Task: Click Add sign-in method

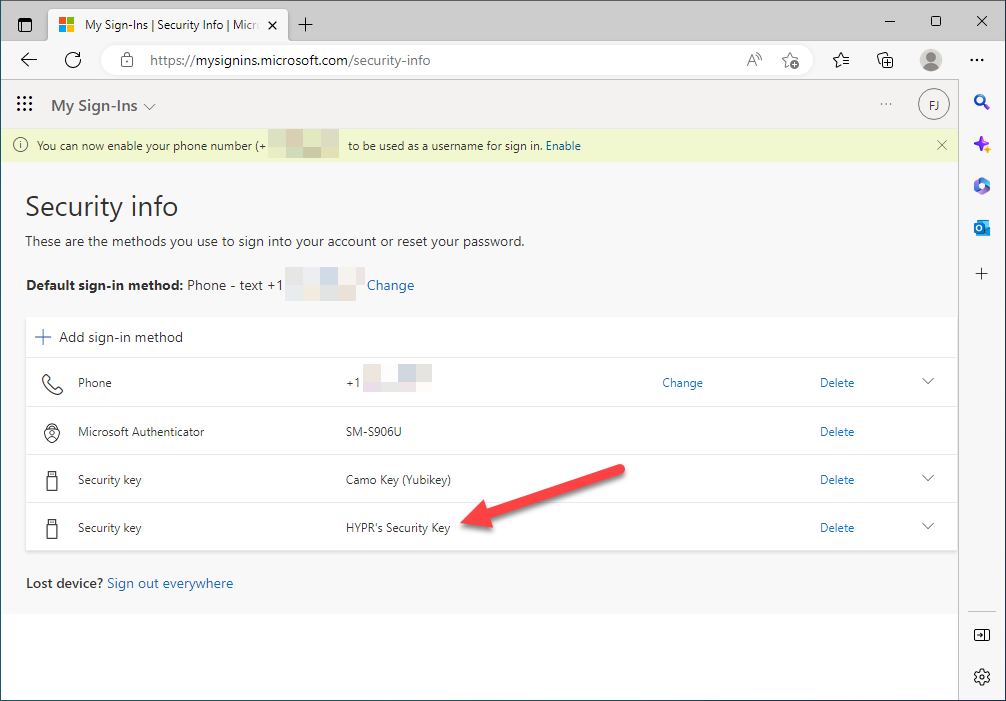Action: [x=109, y=337]
